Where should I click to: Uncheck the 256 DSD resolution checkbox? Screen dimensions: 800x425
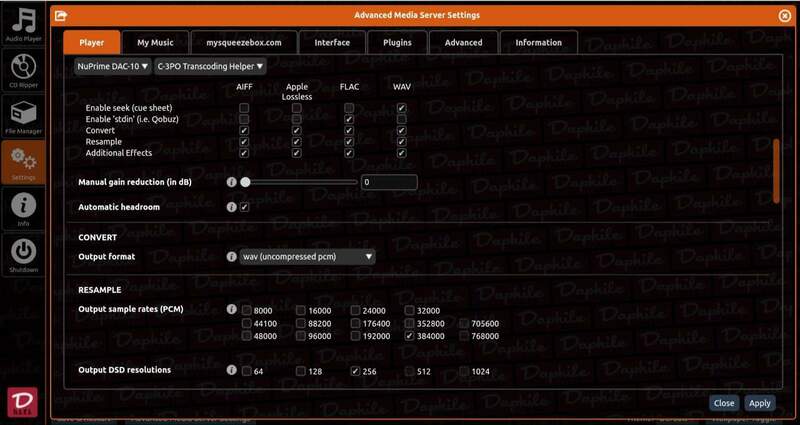pyautogui.click(x=355, y=371)
